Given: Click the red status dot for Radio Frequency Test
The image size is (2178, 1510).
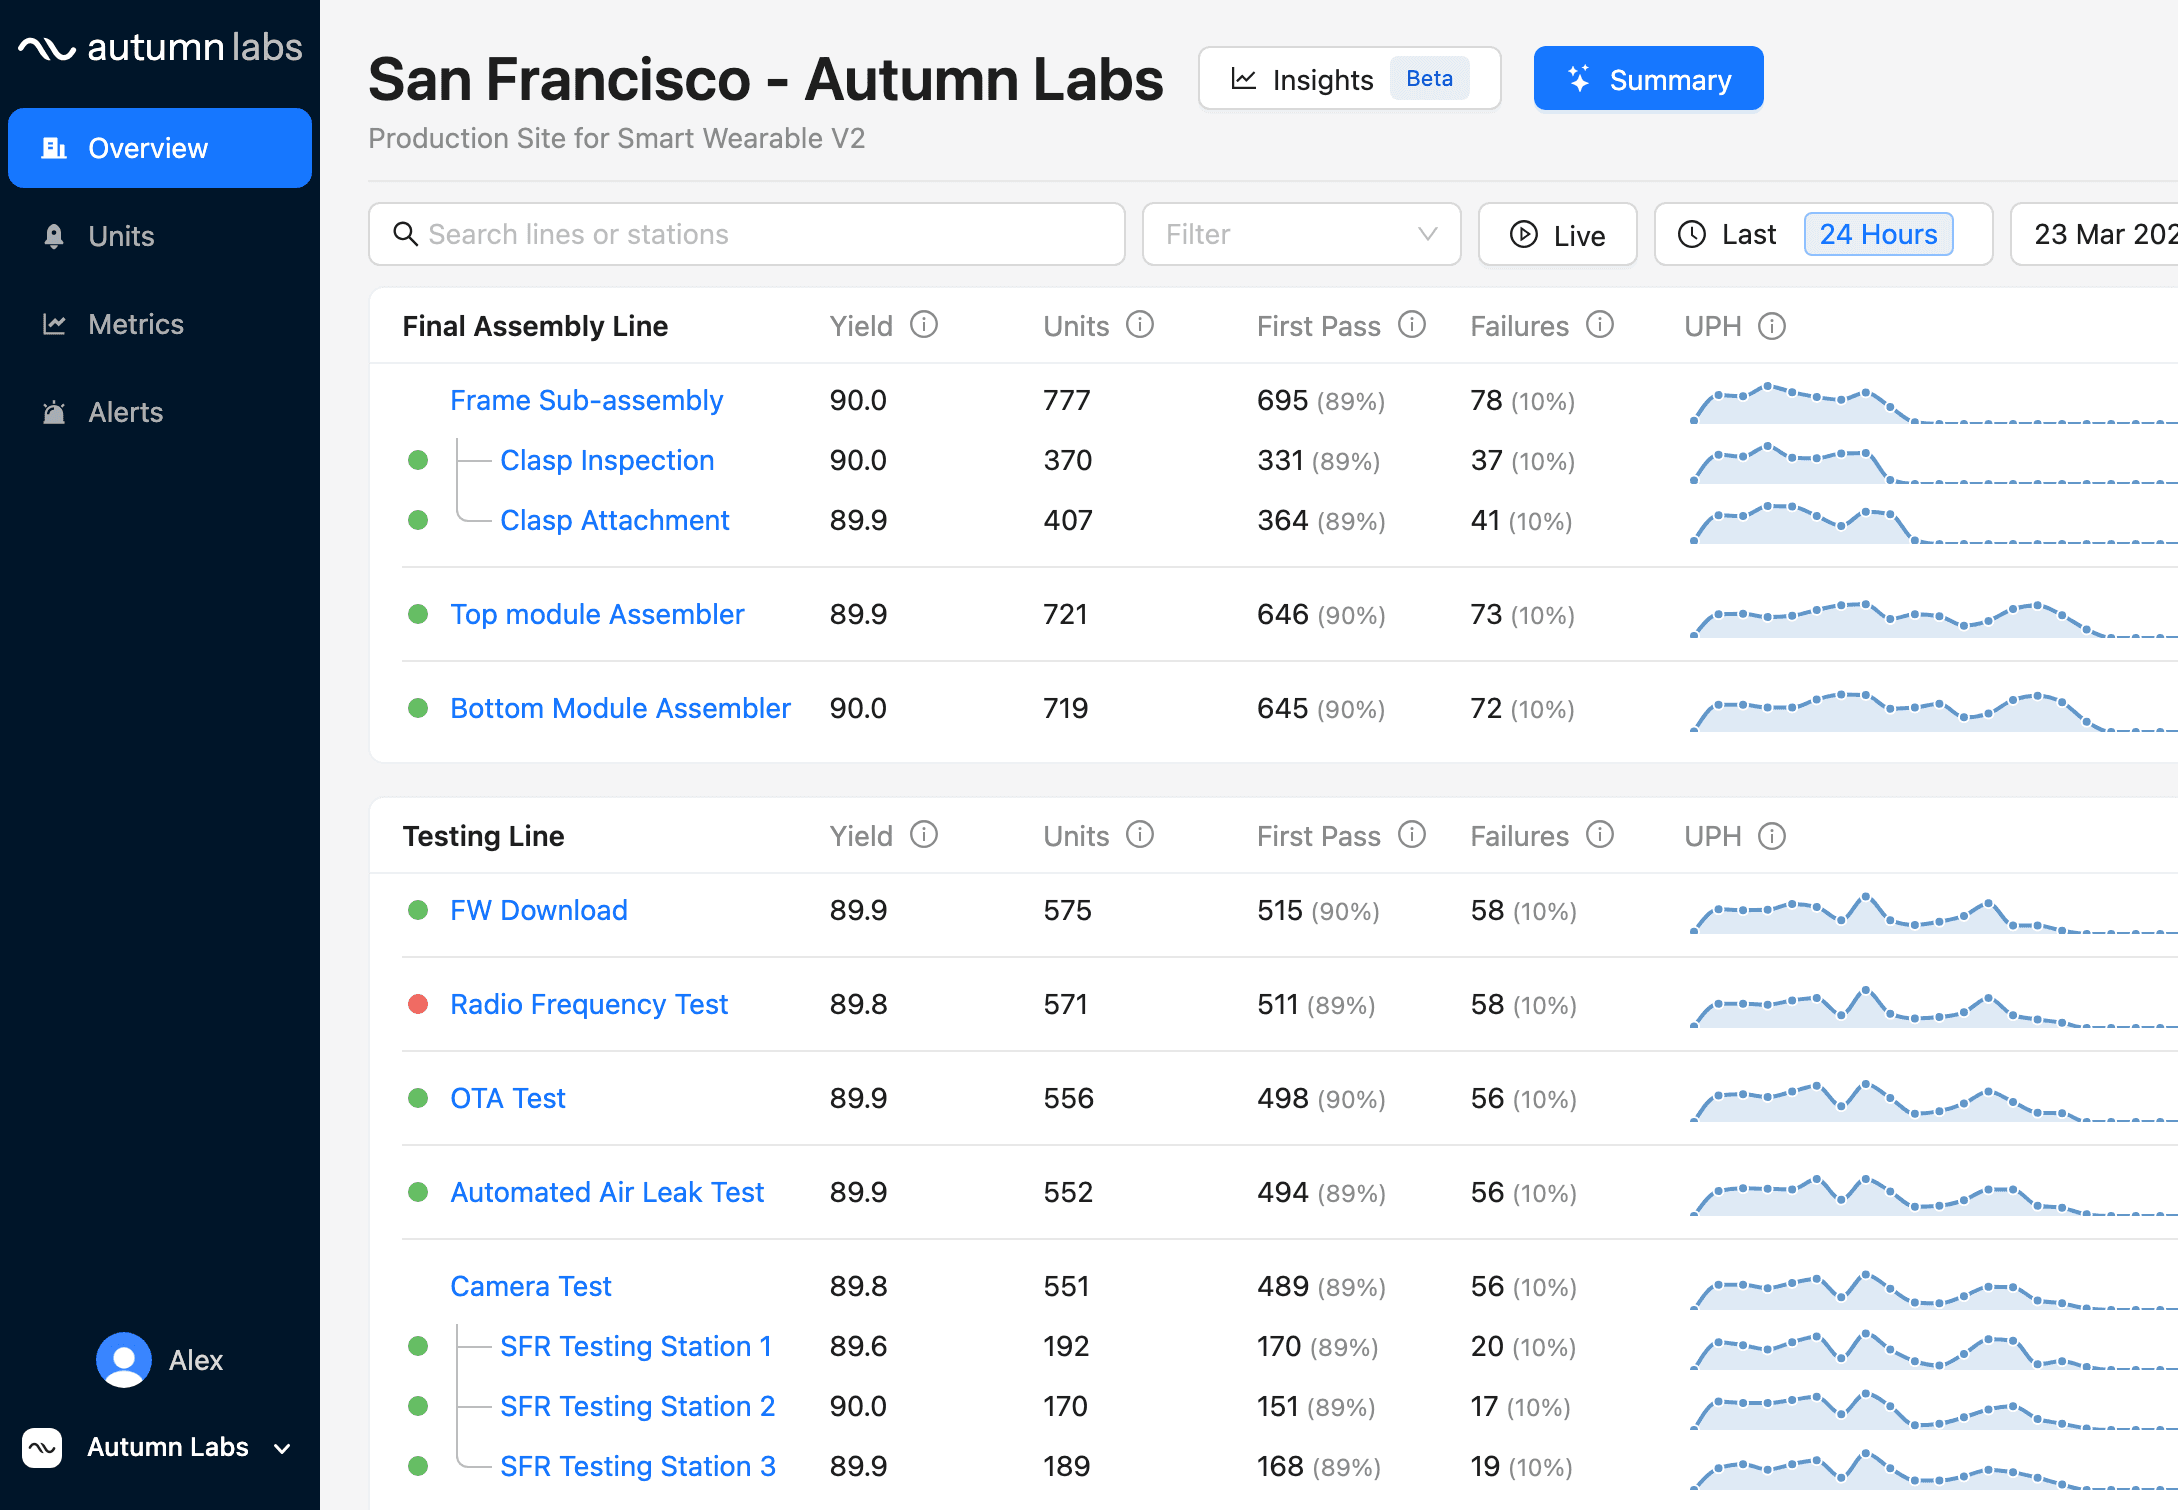Looking at the screenshot, I should (x=418, y=1004).
